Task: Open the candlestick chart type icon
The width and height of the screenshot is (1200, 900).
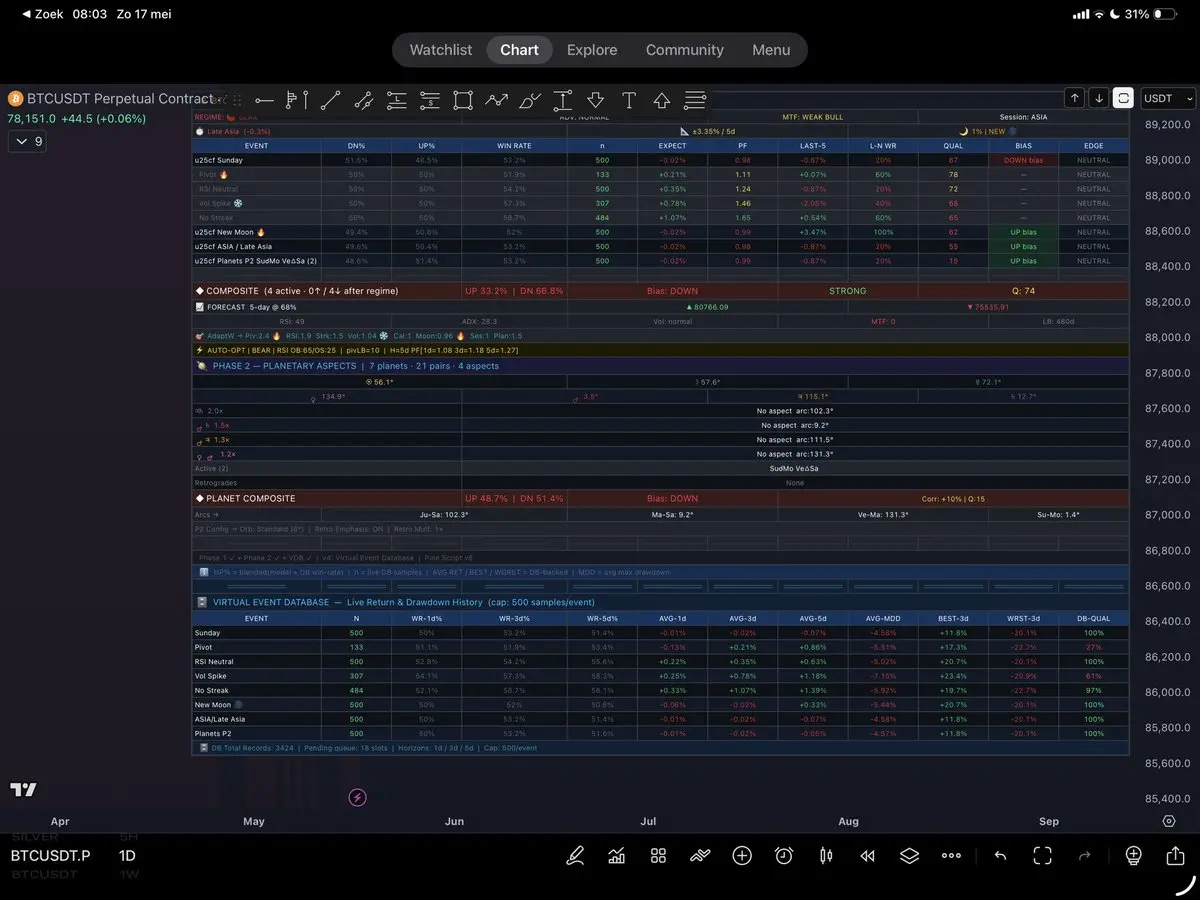Action: [x=826, y=856]
